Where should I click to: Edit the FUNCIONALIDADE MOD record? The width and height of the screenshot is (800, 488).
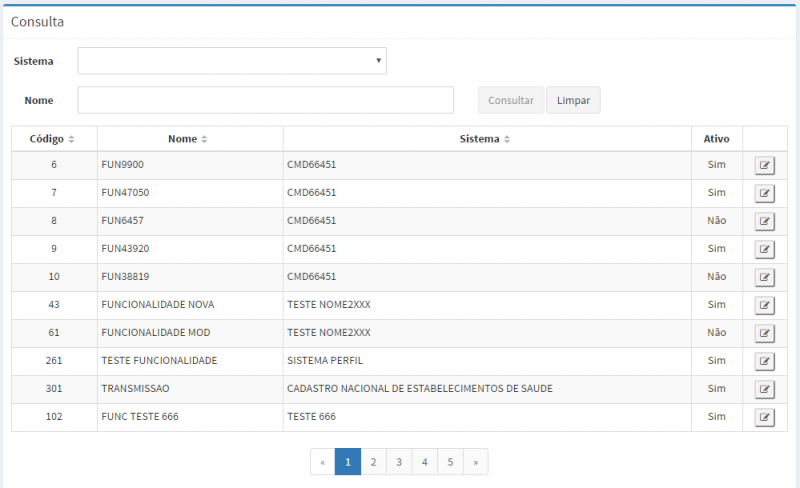tap(765, 333)
